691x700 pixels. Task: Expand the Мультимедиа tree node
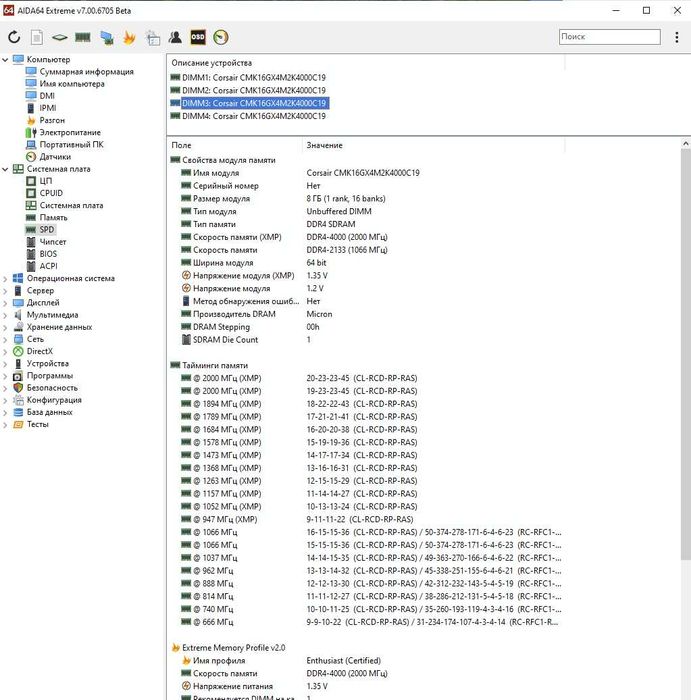[x=5, y=315]
